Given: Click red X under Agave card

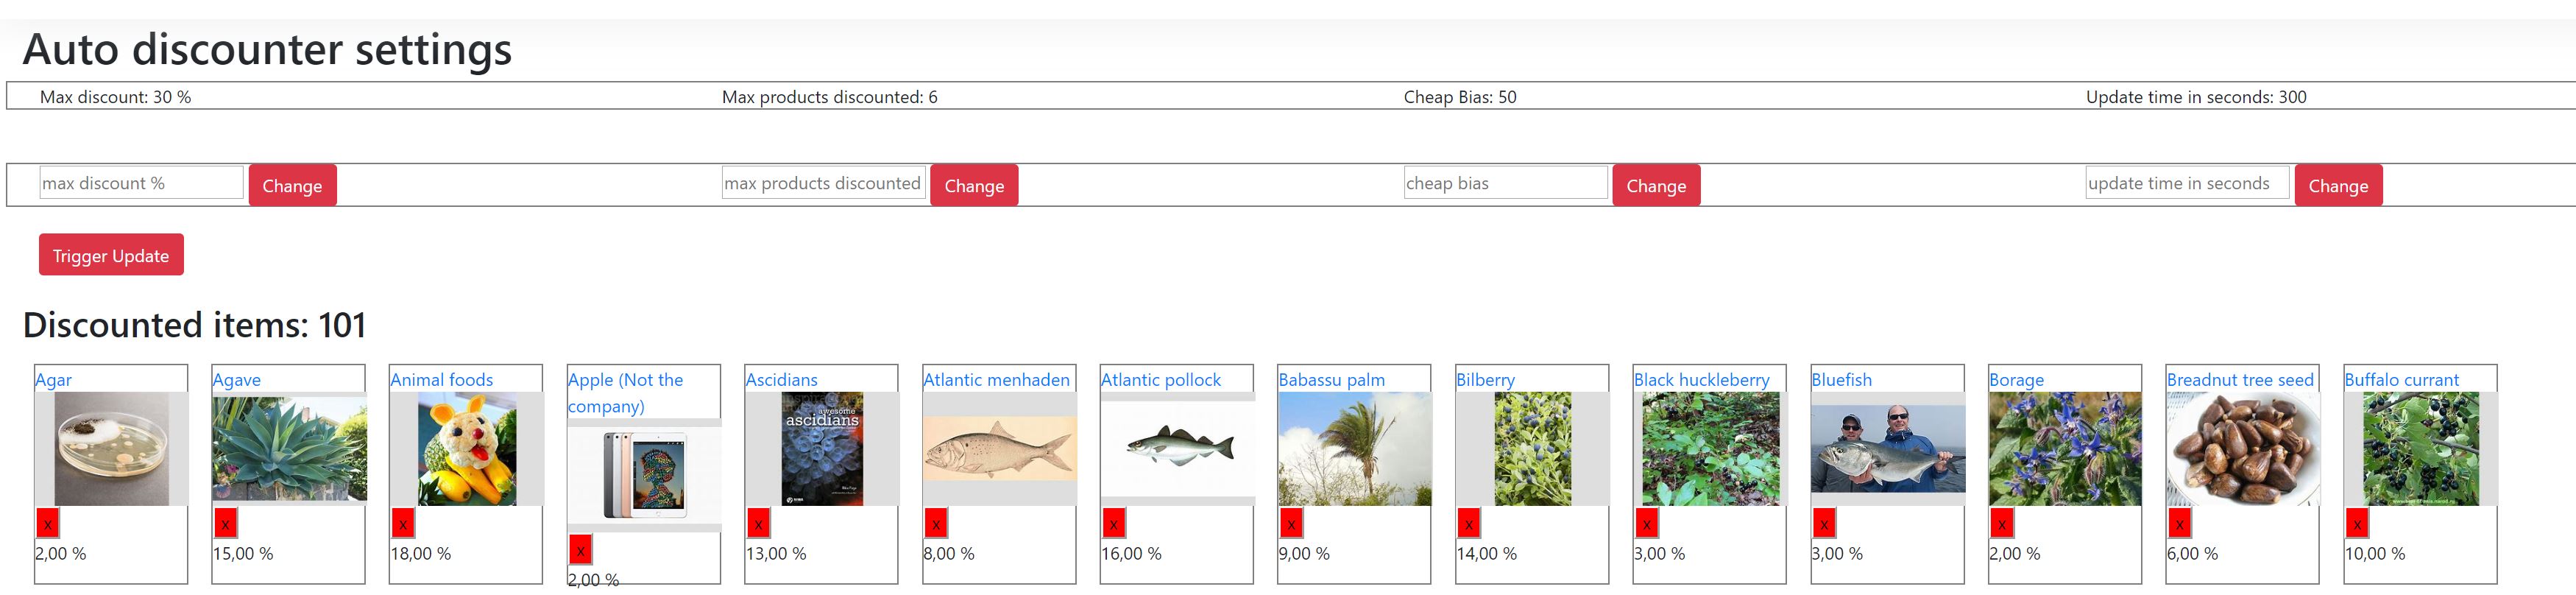Looking at the screenshot, I should (x=225, y=523).
